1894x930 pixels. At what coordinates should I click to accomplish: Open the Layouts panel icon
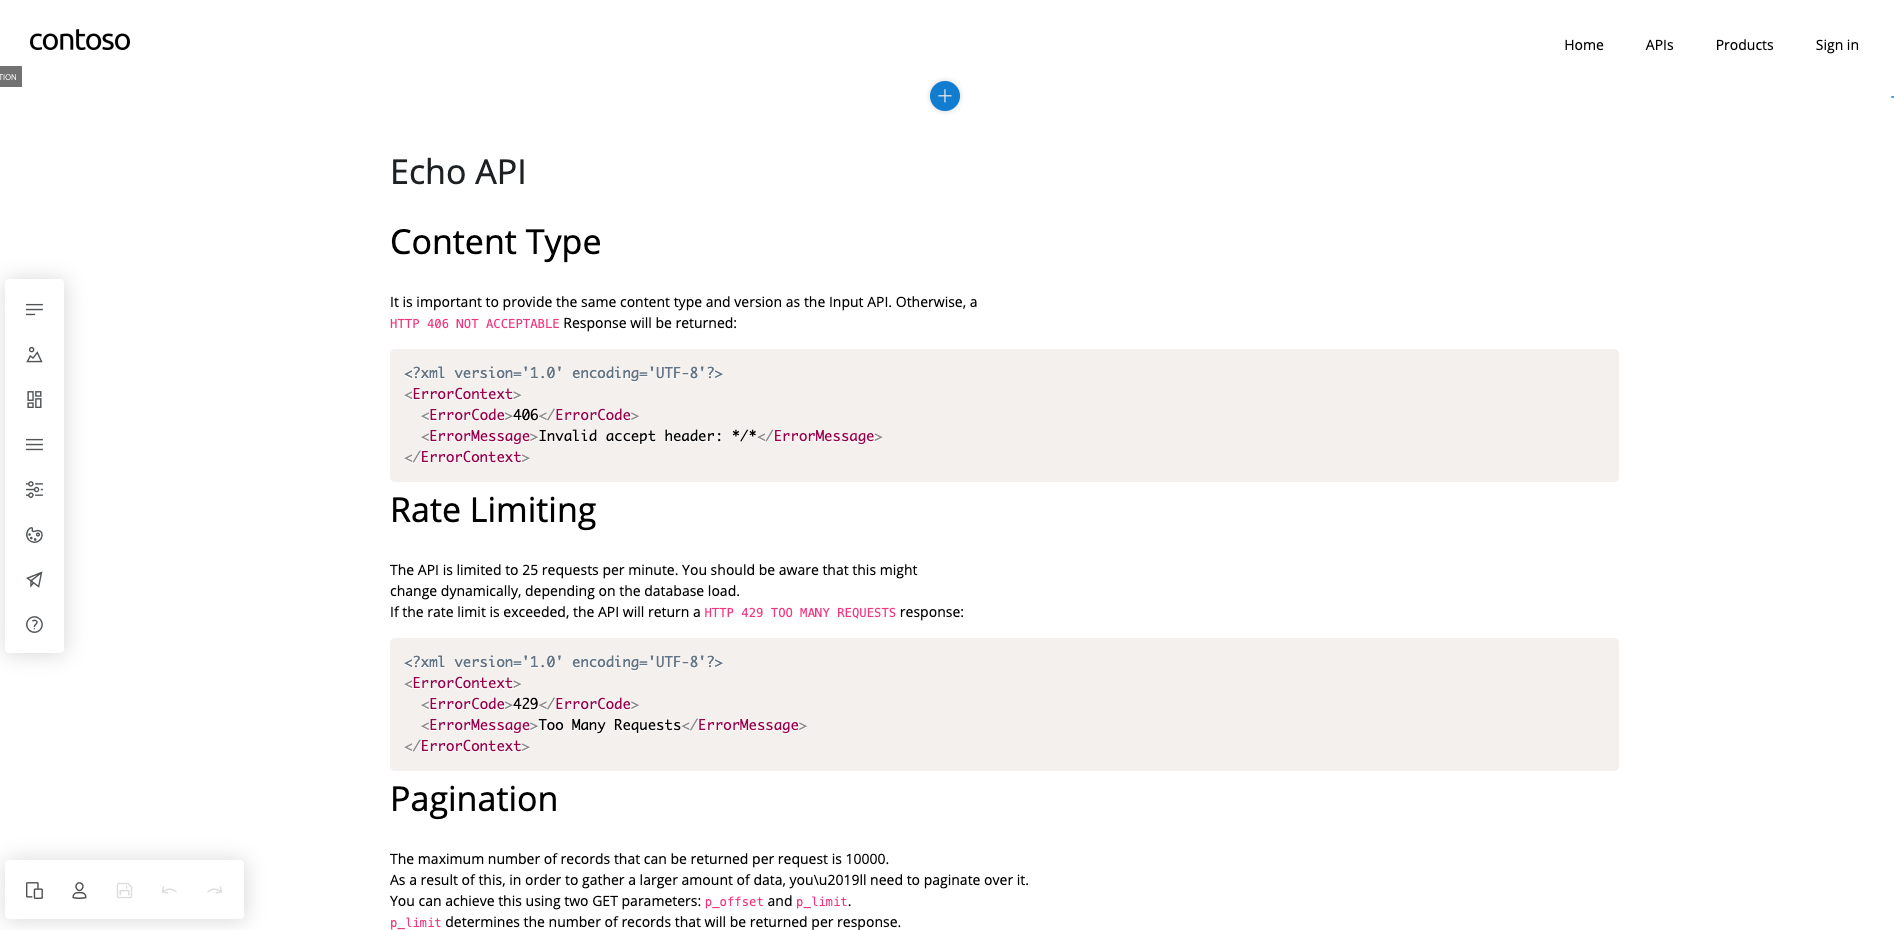[34, 400]
